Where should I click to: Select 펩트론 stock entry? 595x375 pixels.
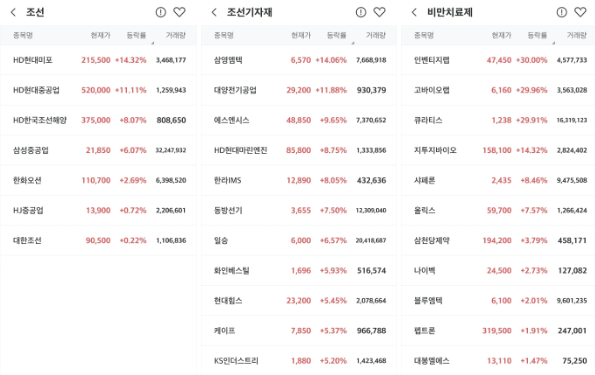tap(498, 331)
